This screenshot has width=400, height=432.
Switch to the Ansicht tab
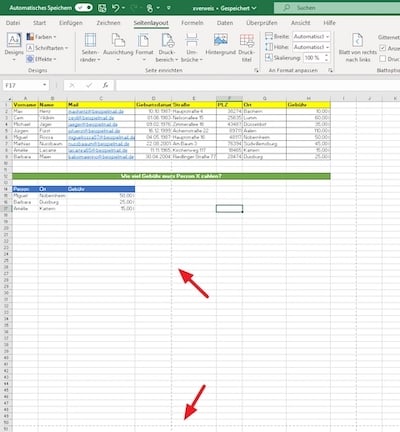point(300,23)
